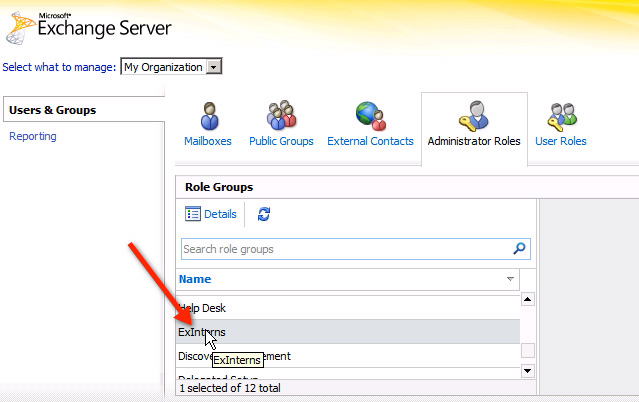Select the Help Desk role group
The height and width of the screenshot is (402, 639).
tap(201, 308)
